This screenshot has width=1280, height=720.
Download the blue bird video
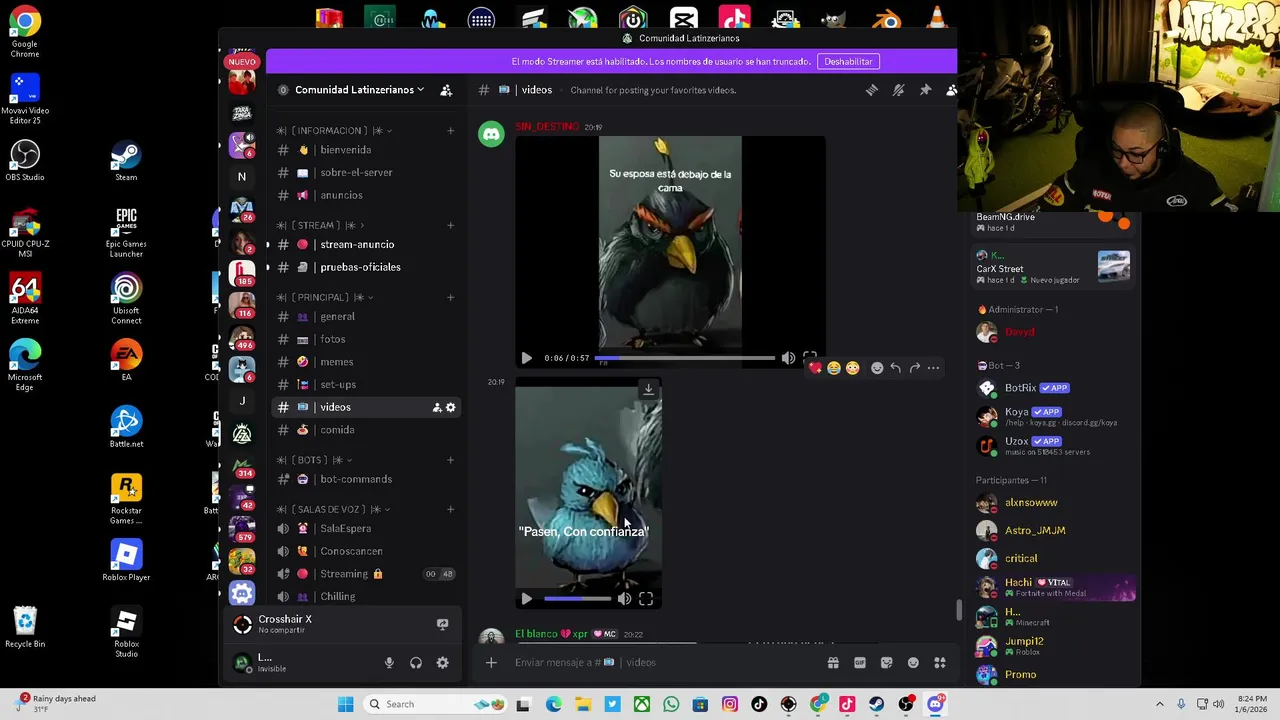pos(649,388)
